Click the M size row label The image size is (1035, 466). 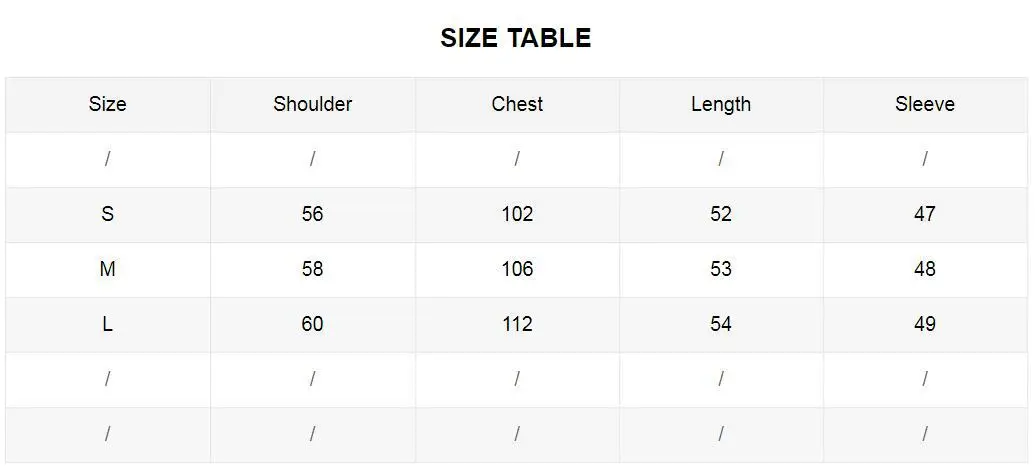coord(108,269)
